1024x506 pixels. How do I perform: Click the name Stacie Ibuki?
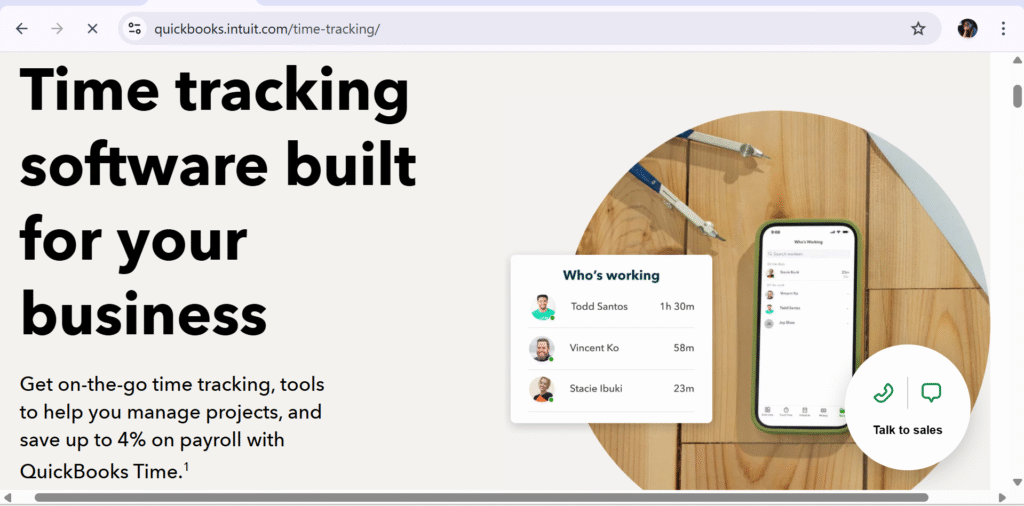[596, 388]
